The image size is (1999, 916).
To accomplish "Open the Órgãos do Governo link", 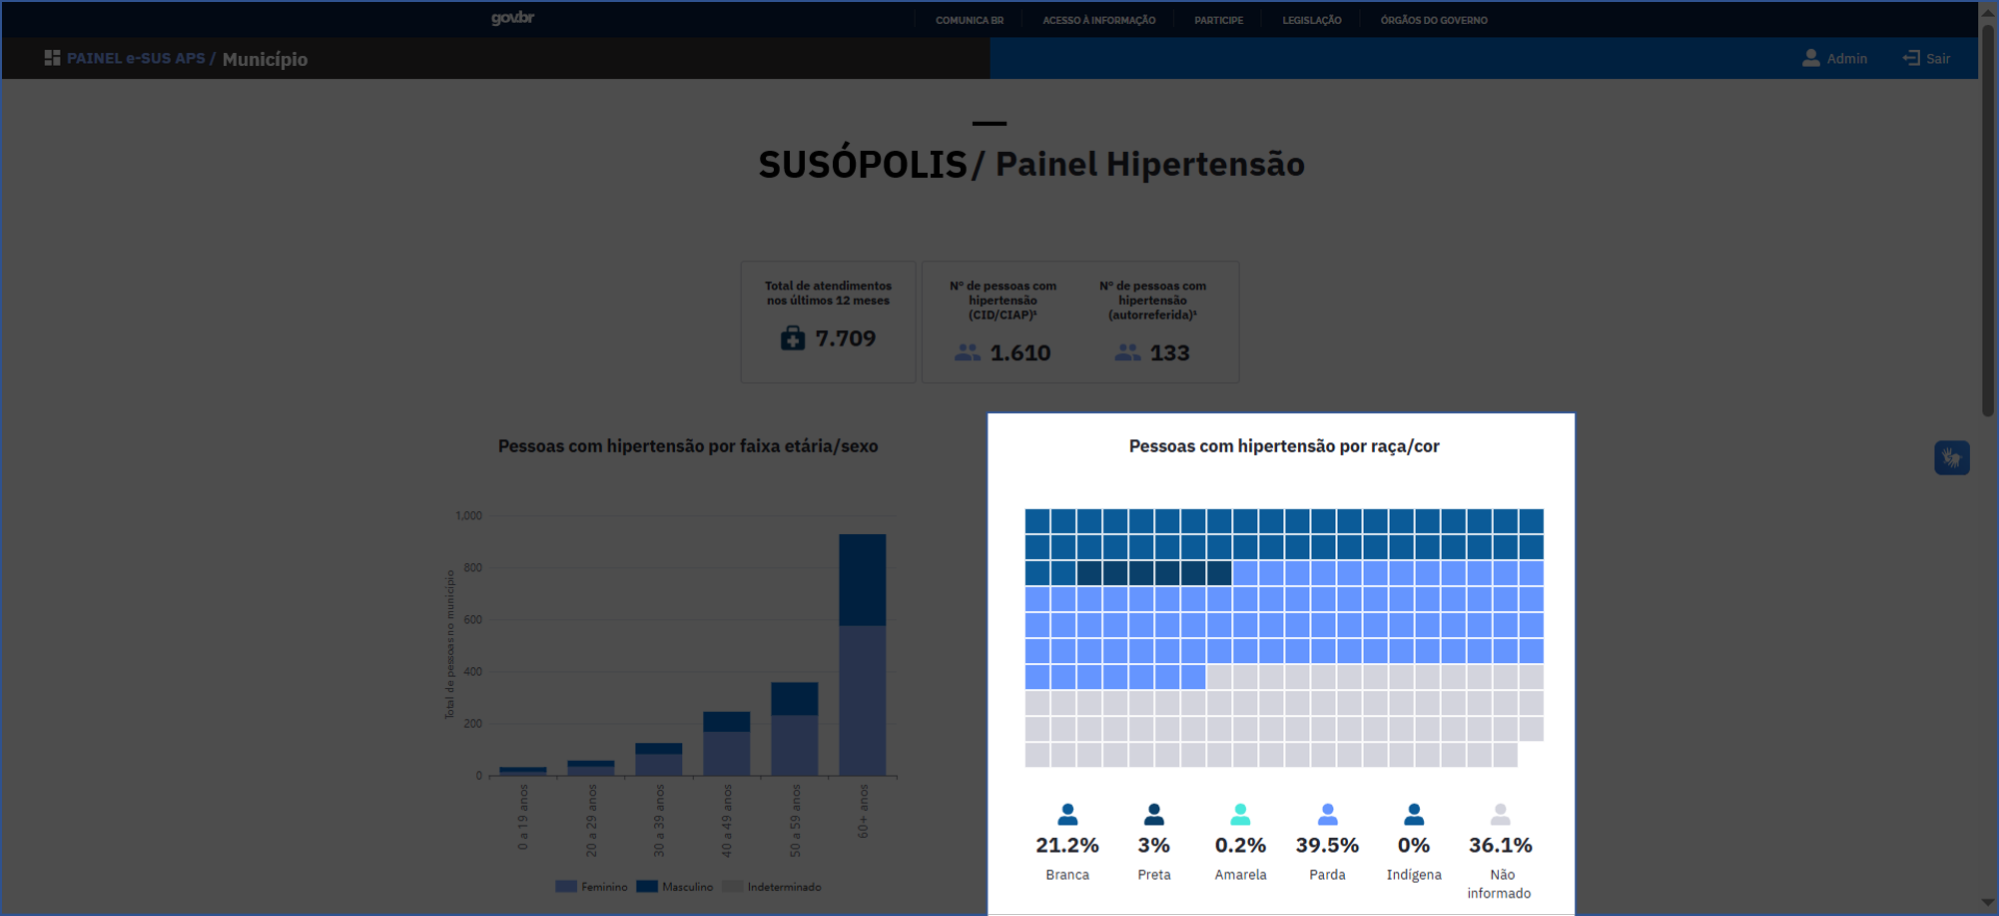I will click(1433, 20).
